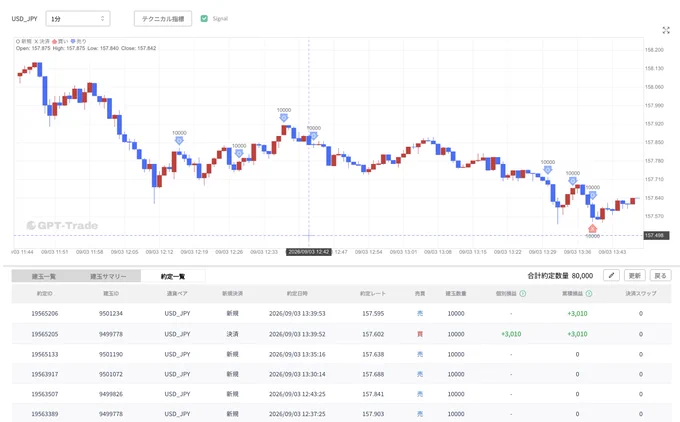Click rate value 157.688
This screenshot has height=422, width=680.
tap(373, 374)
